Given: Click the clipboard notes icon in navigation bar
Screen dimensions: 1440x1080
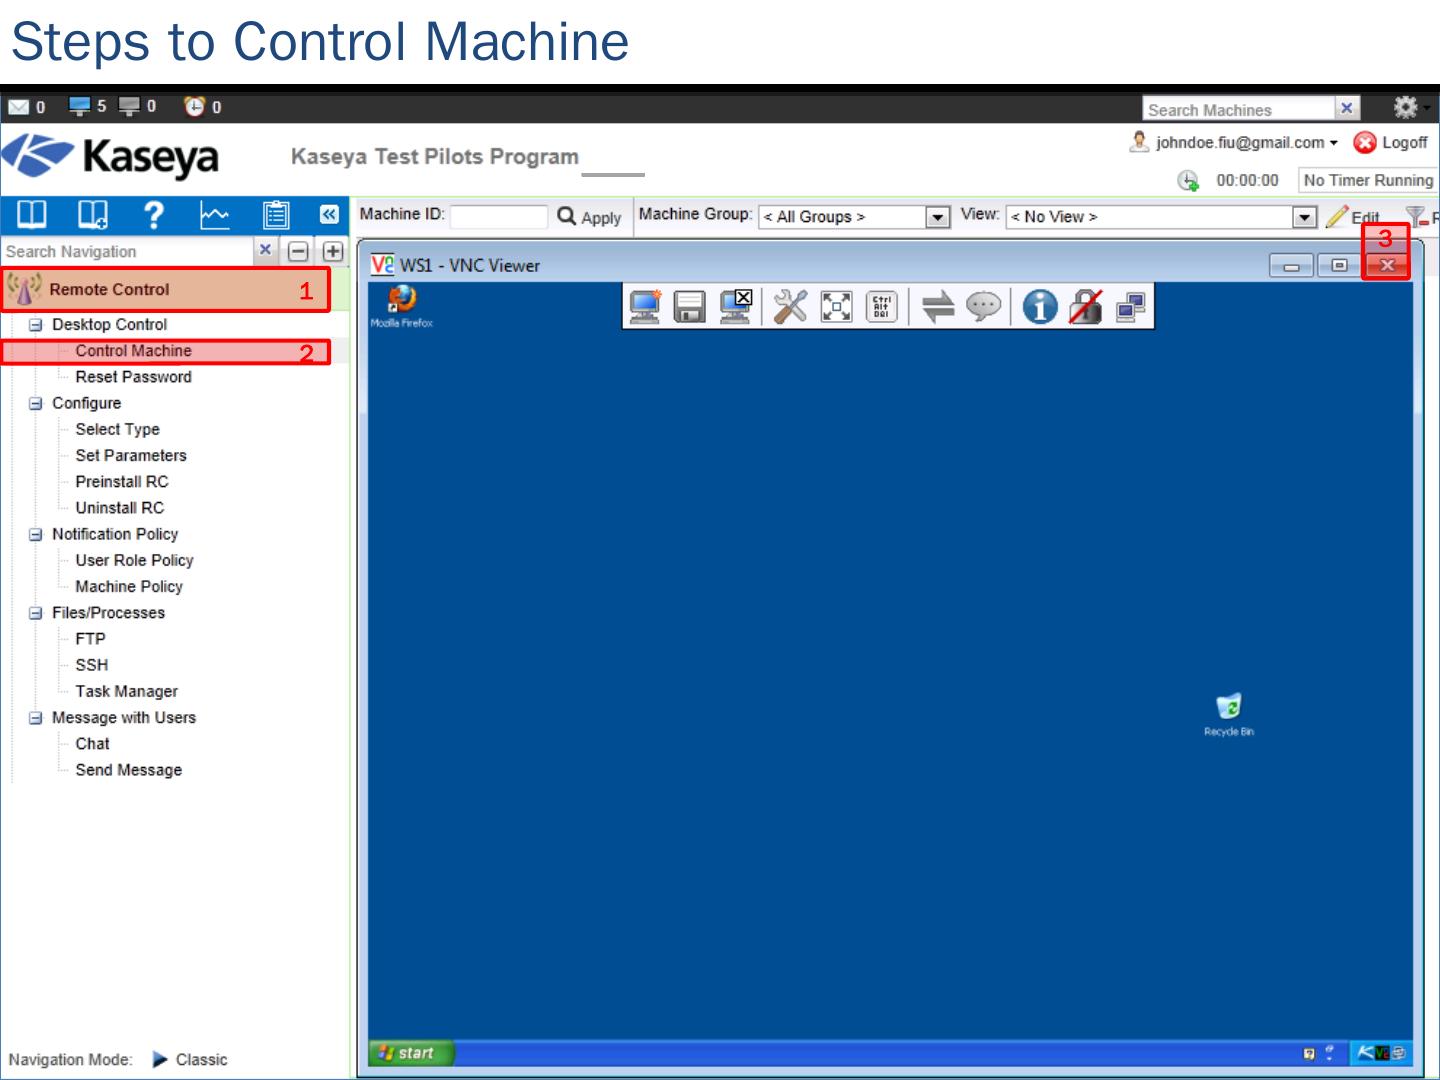Looking at the screenshot, I should [276, 215].
